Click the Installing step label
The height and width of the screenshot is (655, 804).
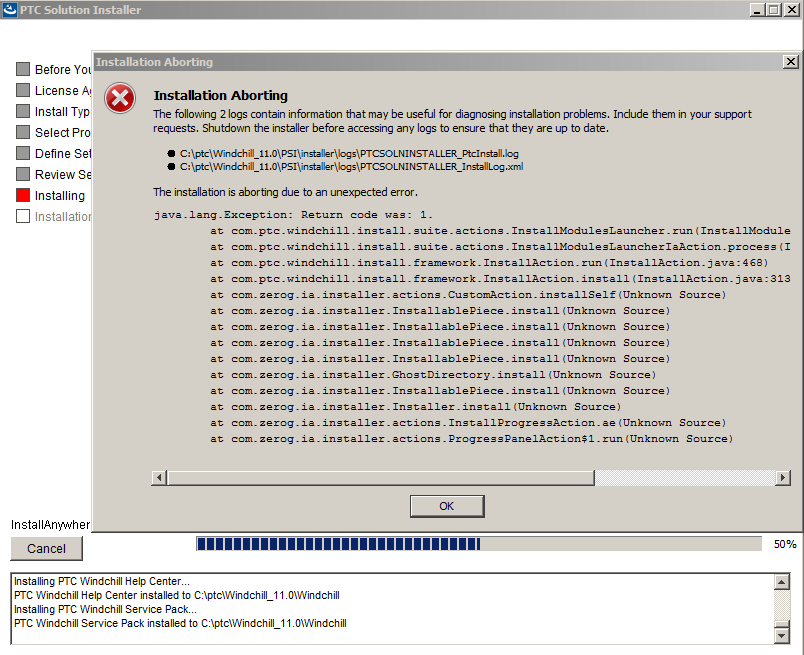[x=59, y=196]
